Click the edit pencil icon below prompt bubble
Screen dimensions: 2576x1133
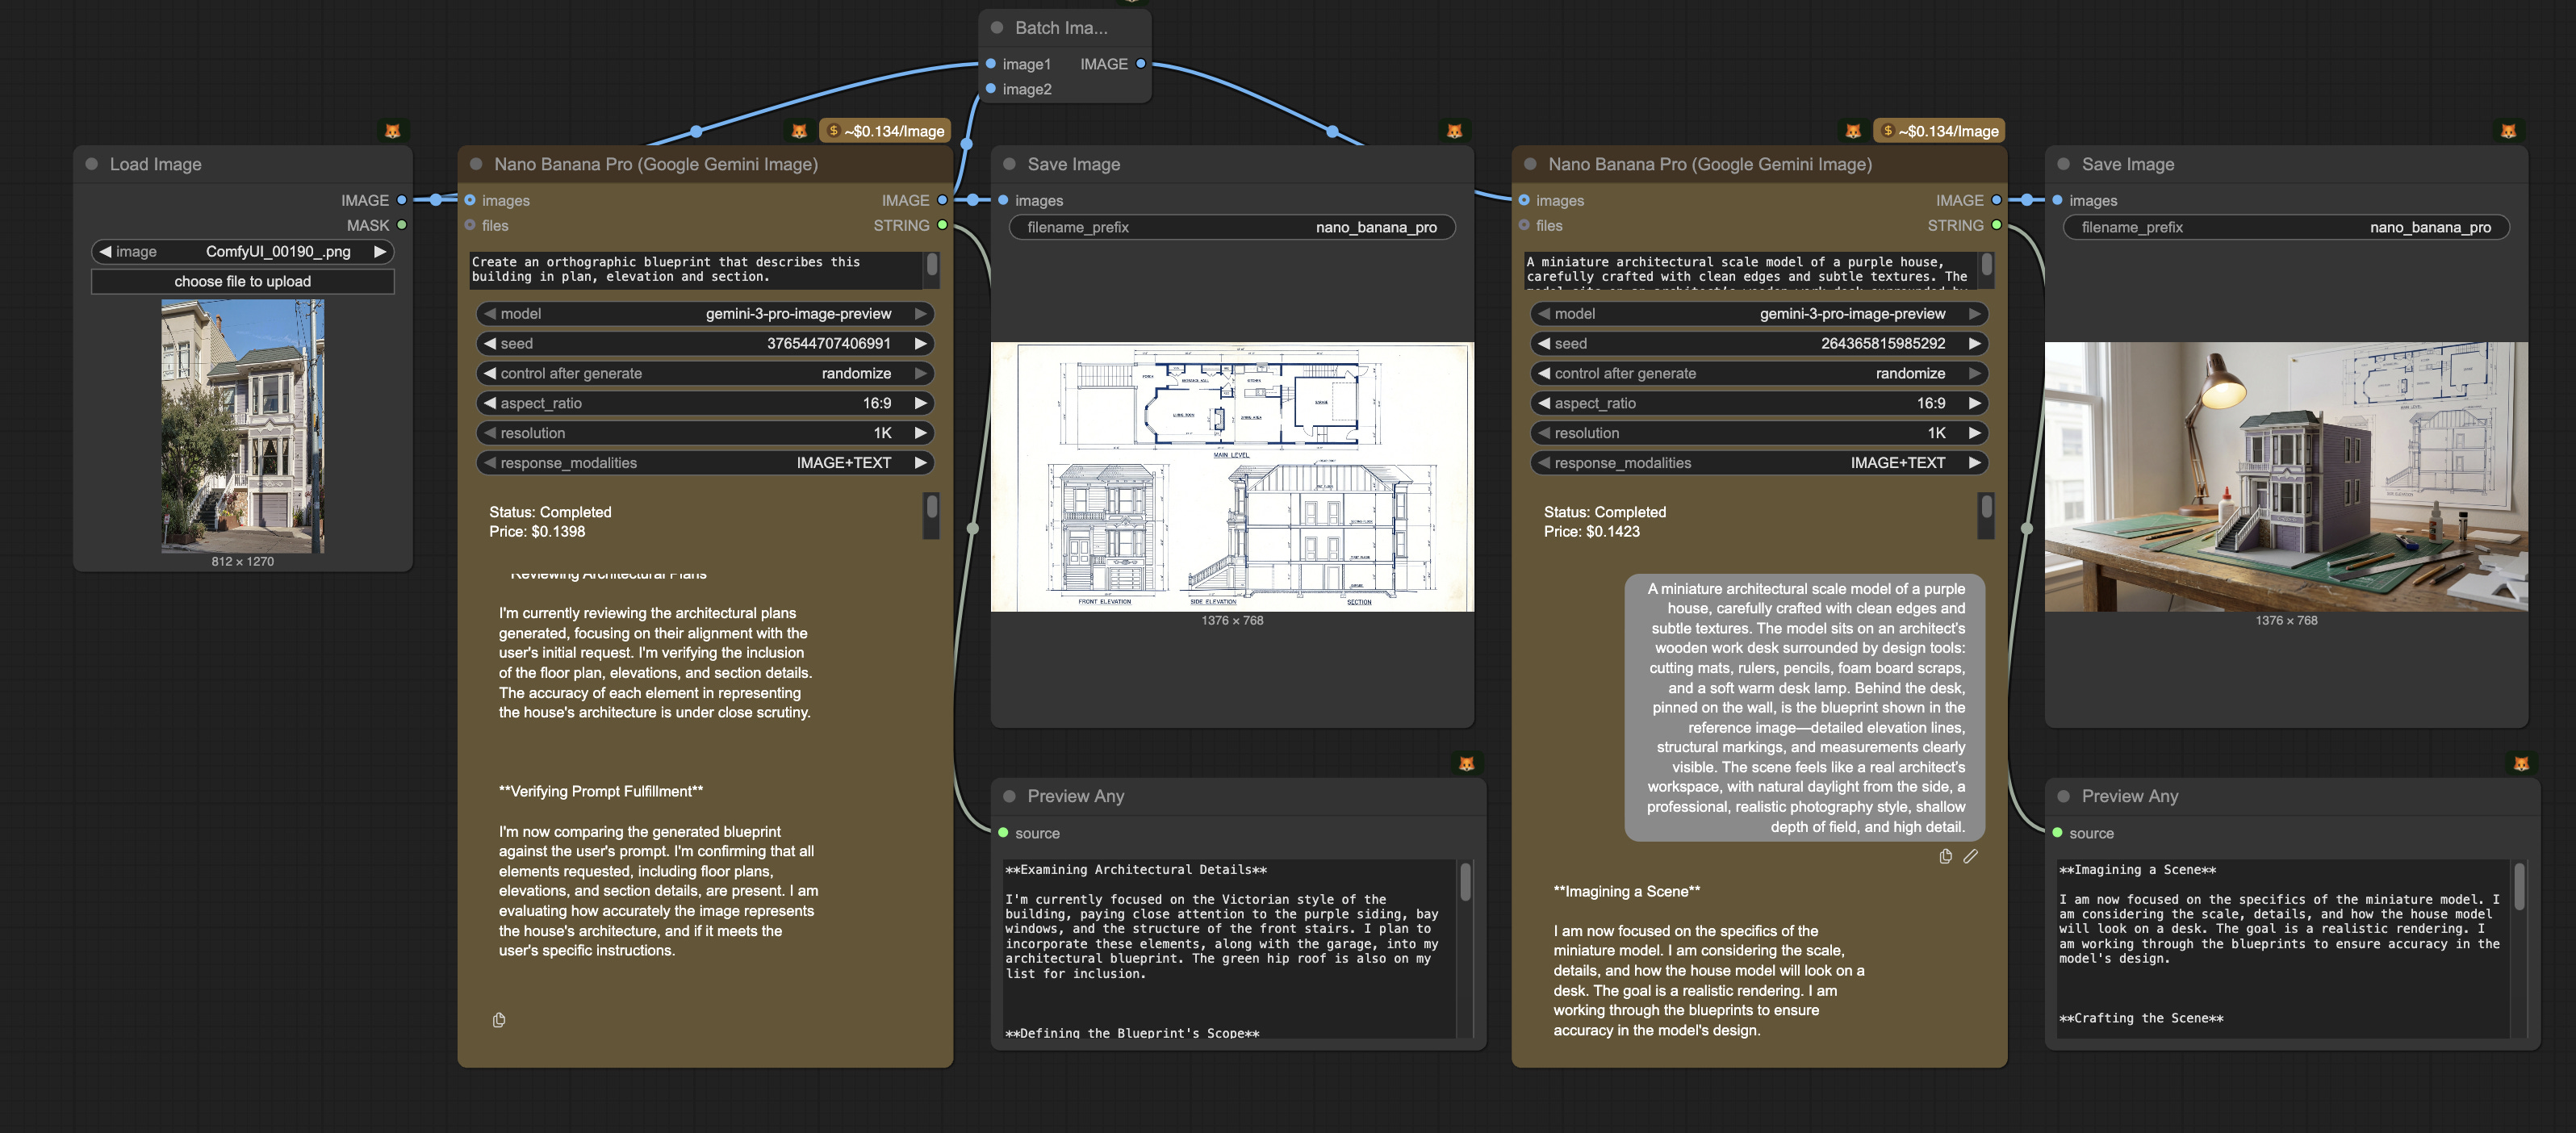[x=1970, y=856]
